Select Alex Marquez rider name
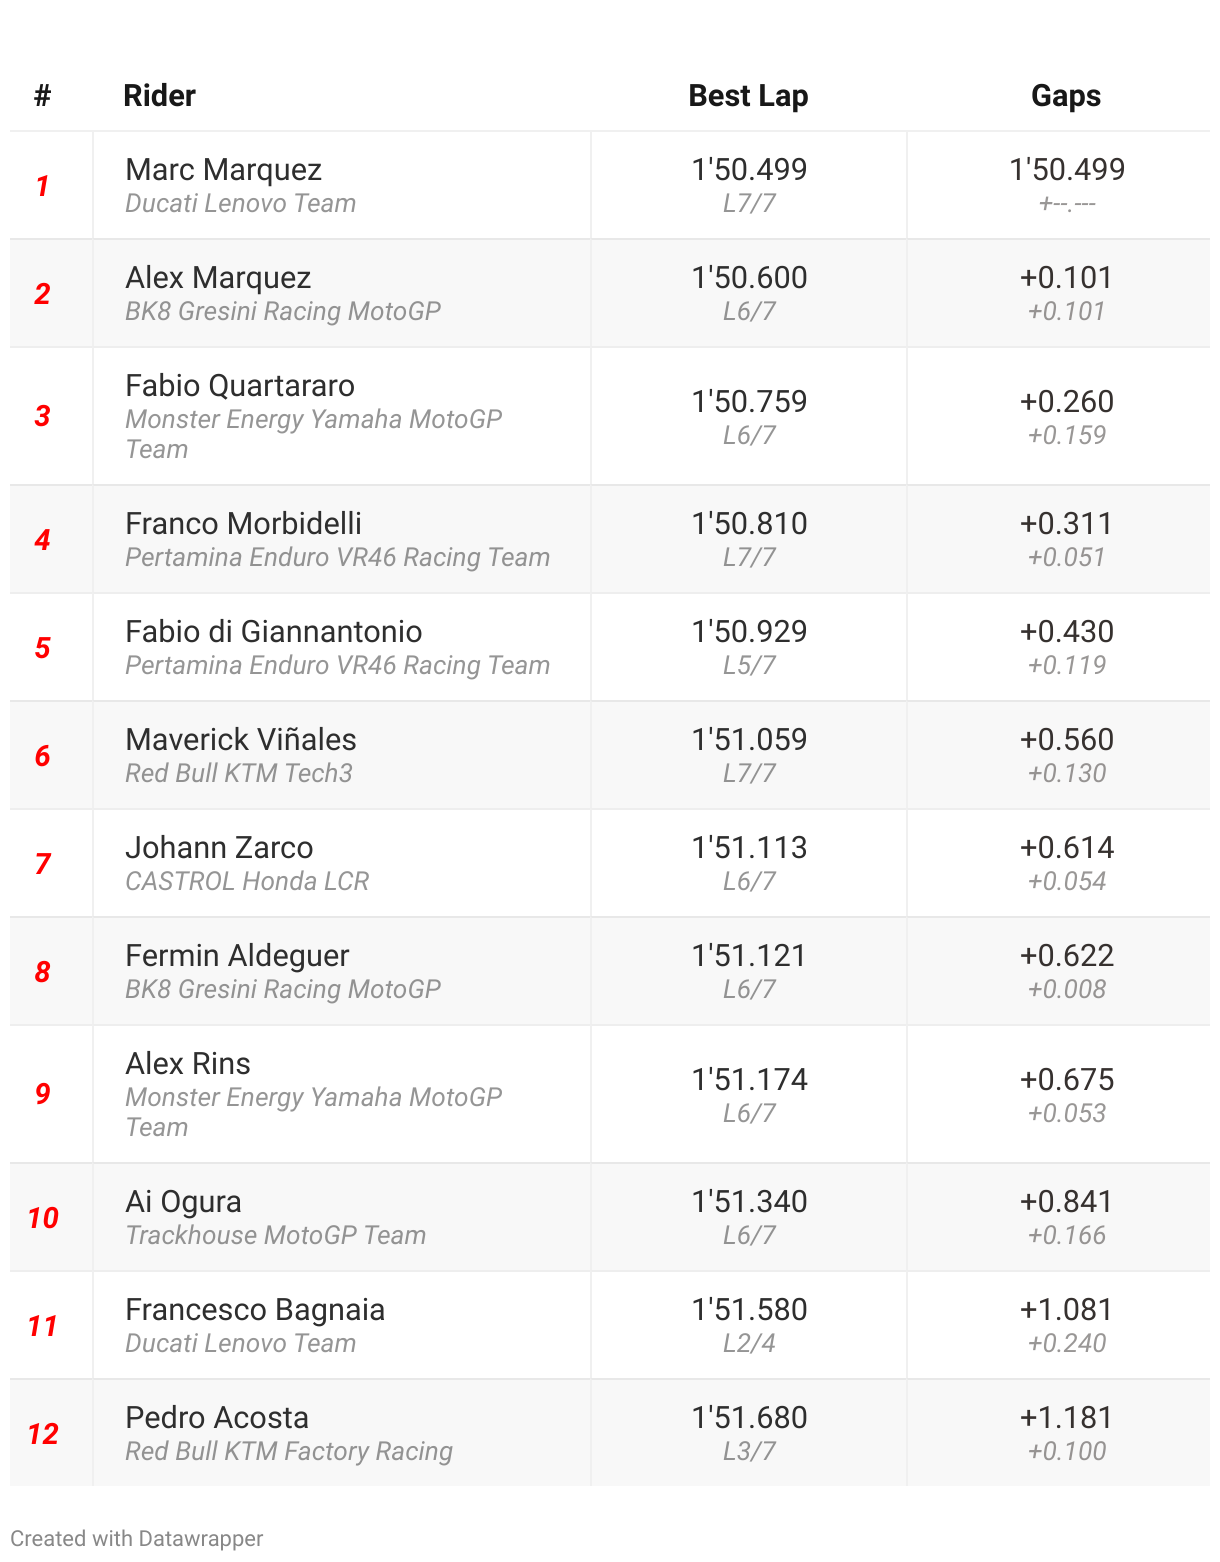Image resolution: width=1220 pixels, height=1562 pixels. coord(218,278)
